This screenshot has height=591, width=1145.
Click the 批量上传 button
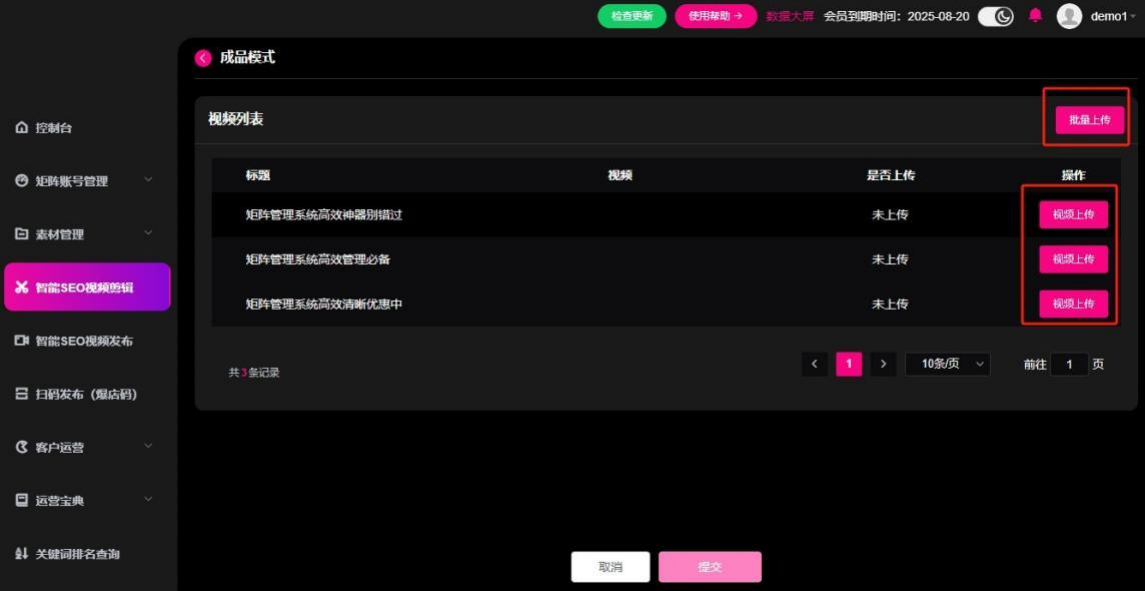[x=1089, y=120]
